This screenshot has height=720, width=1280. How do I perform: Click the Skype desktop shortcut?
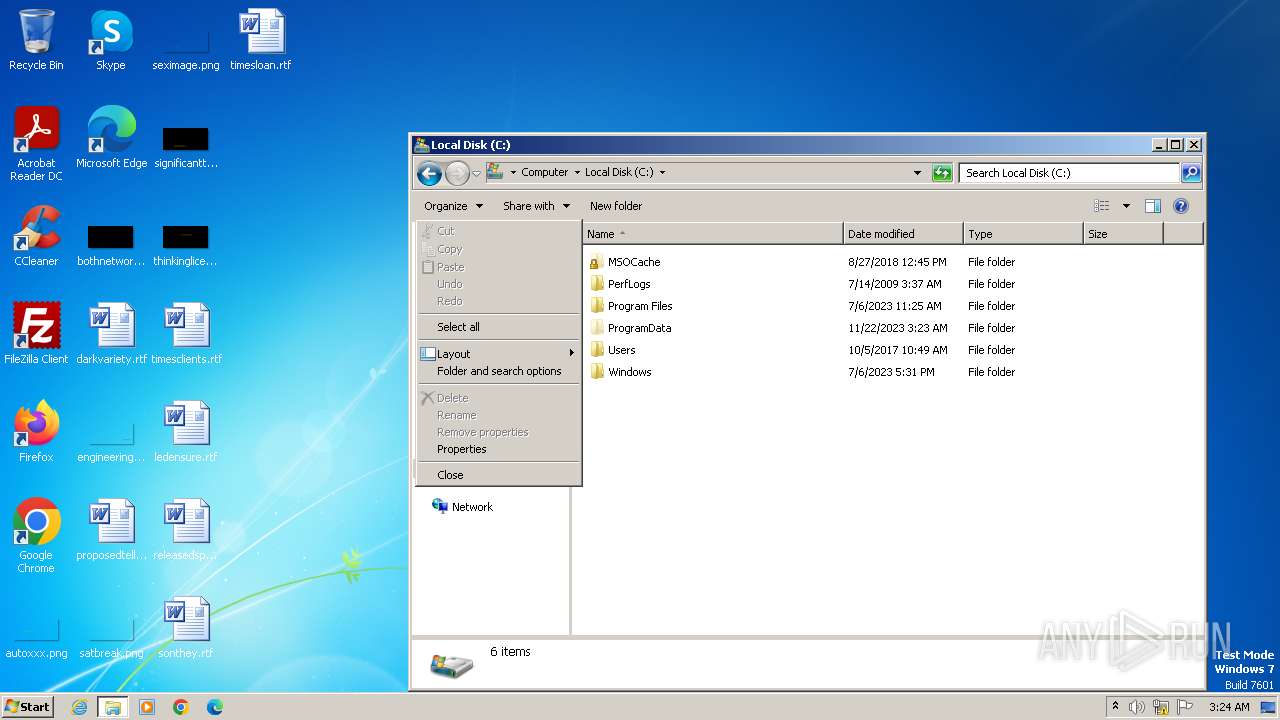(x=111, y=40)
